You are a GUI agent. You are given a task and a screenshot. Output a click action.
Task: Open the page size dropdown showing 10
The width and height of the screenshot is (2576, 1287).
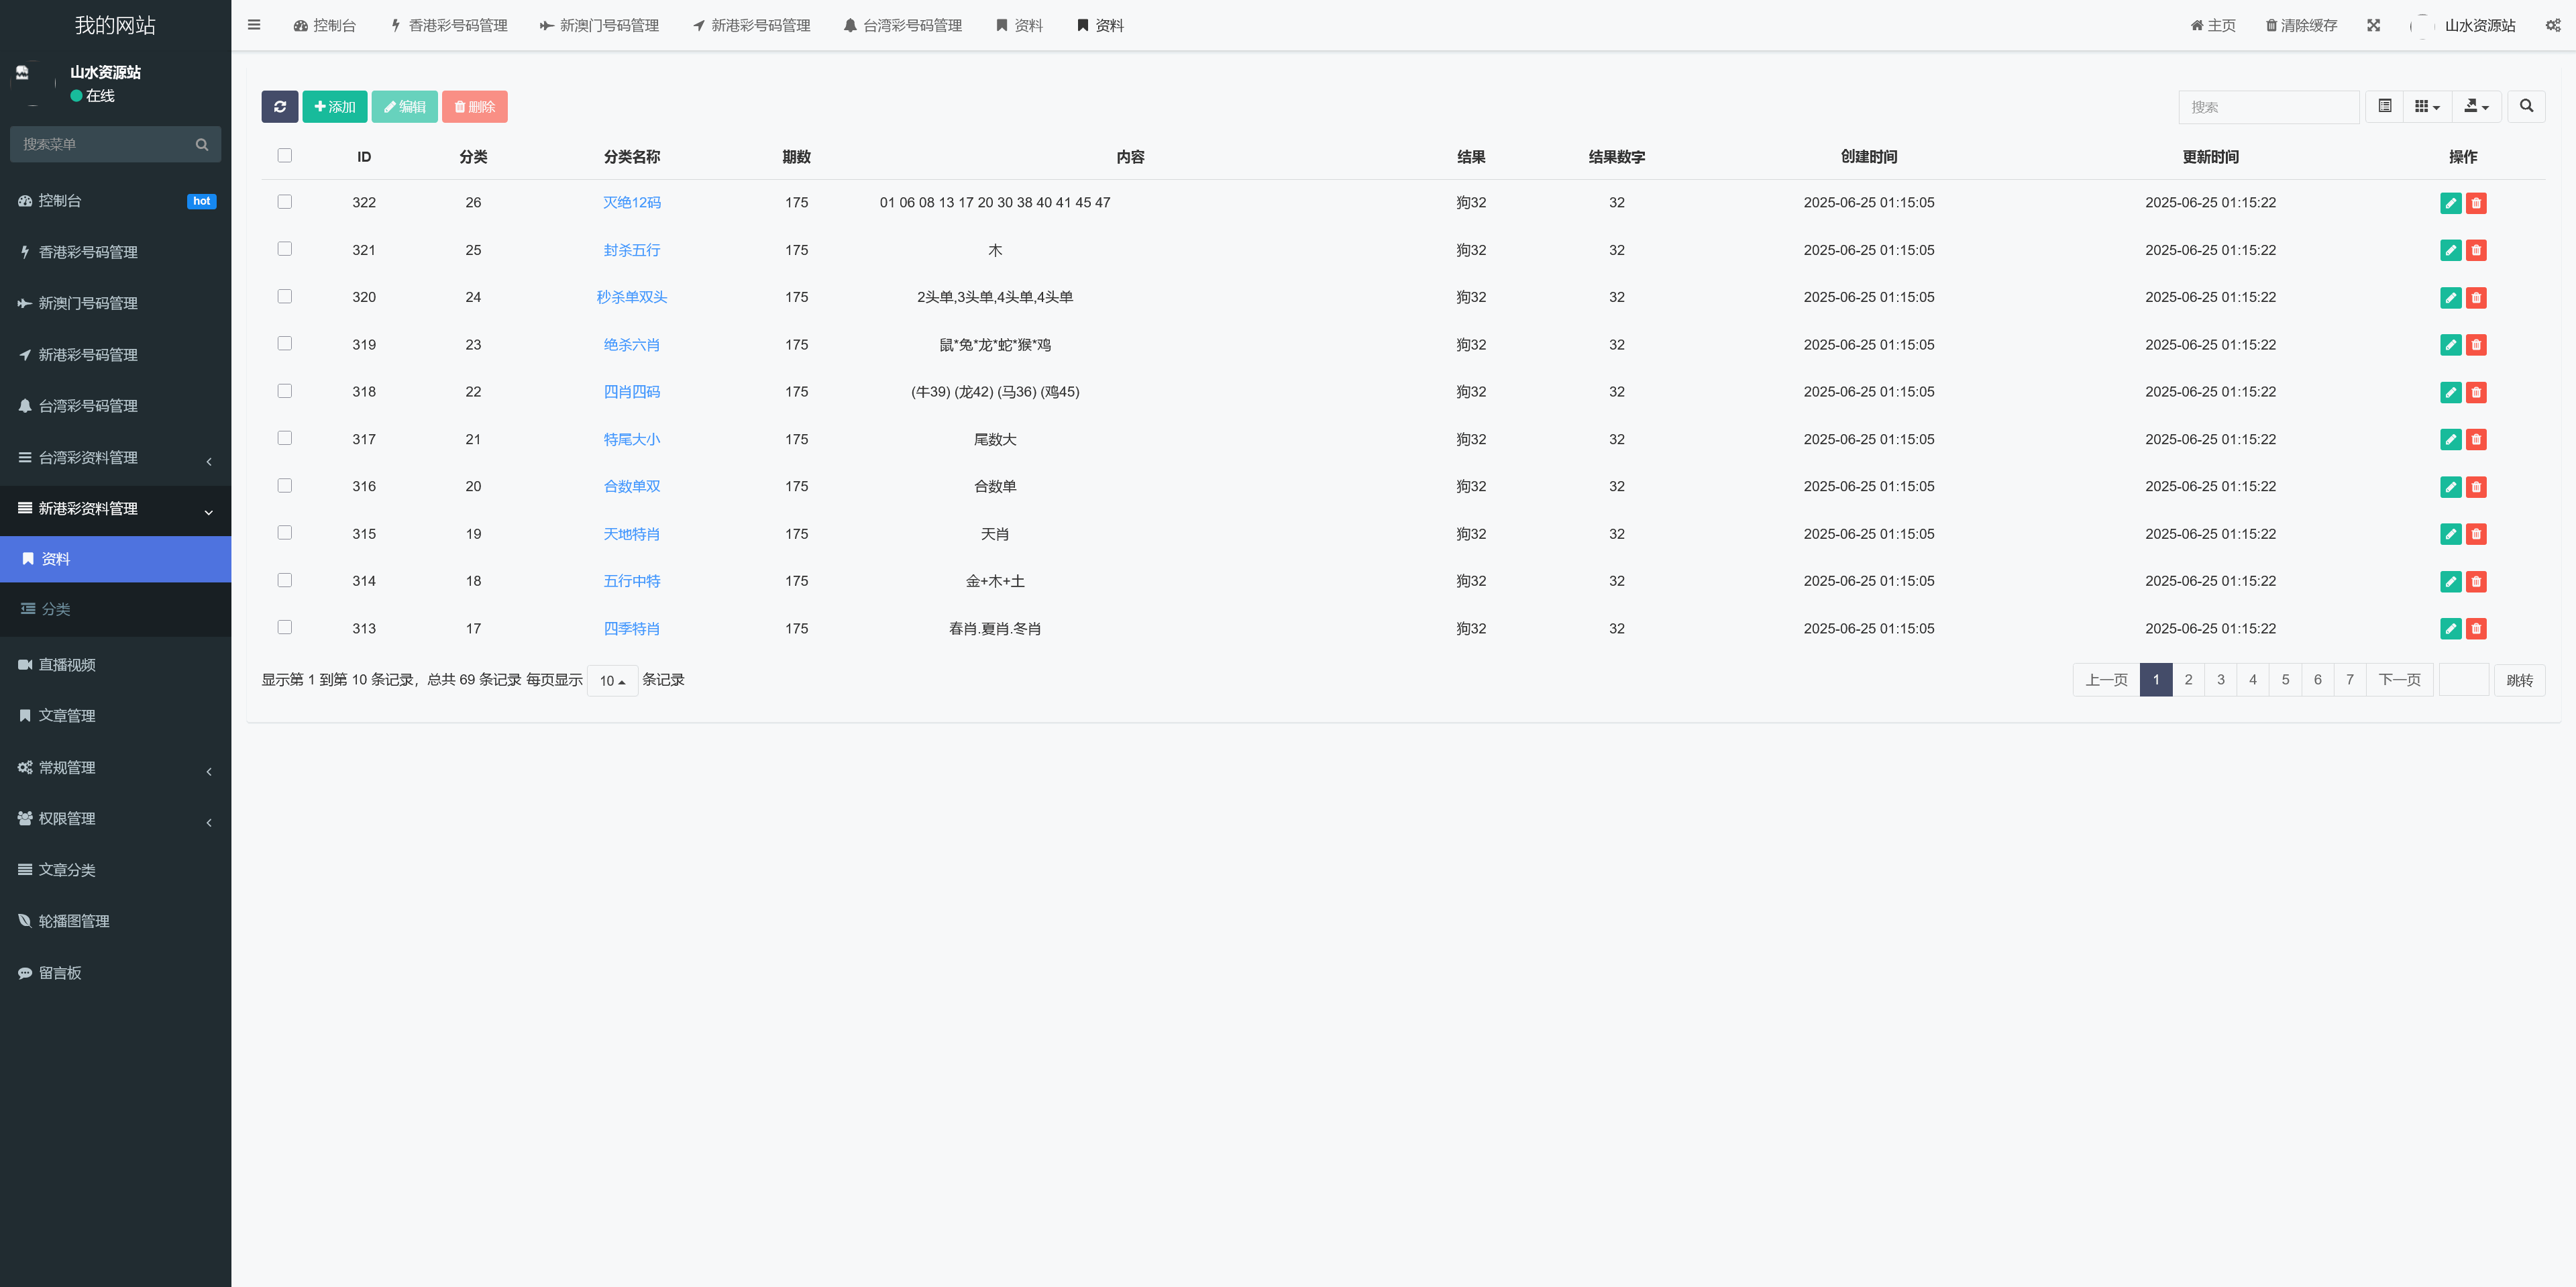(612, 681)
